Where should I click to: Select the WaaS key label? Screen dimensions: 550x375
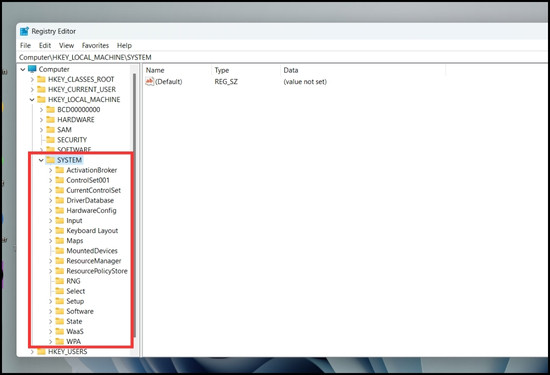75,332
